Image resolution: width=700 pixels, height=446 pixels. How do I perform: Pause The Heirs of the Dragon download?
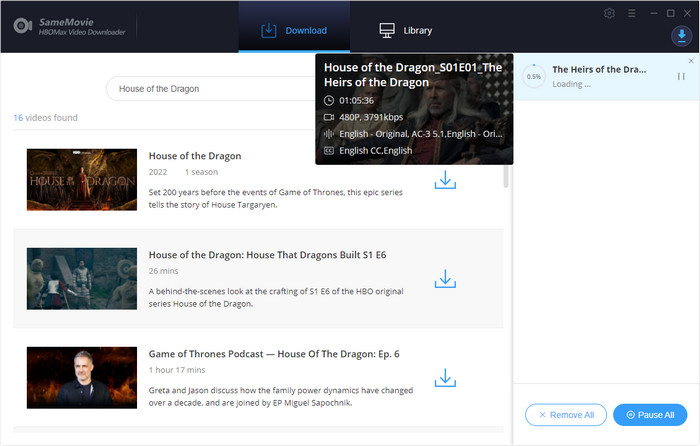[x=681, y=76]
